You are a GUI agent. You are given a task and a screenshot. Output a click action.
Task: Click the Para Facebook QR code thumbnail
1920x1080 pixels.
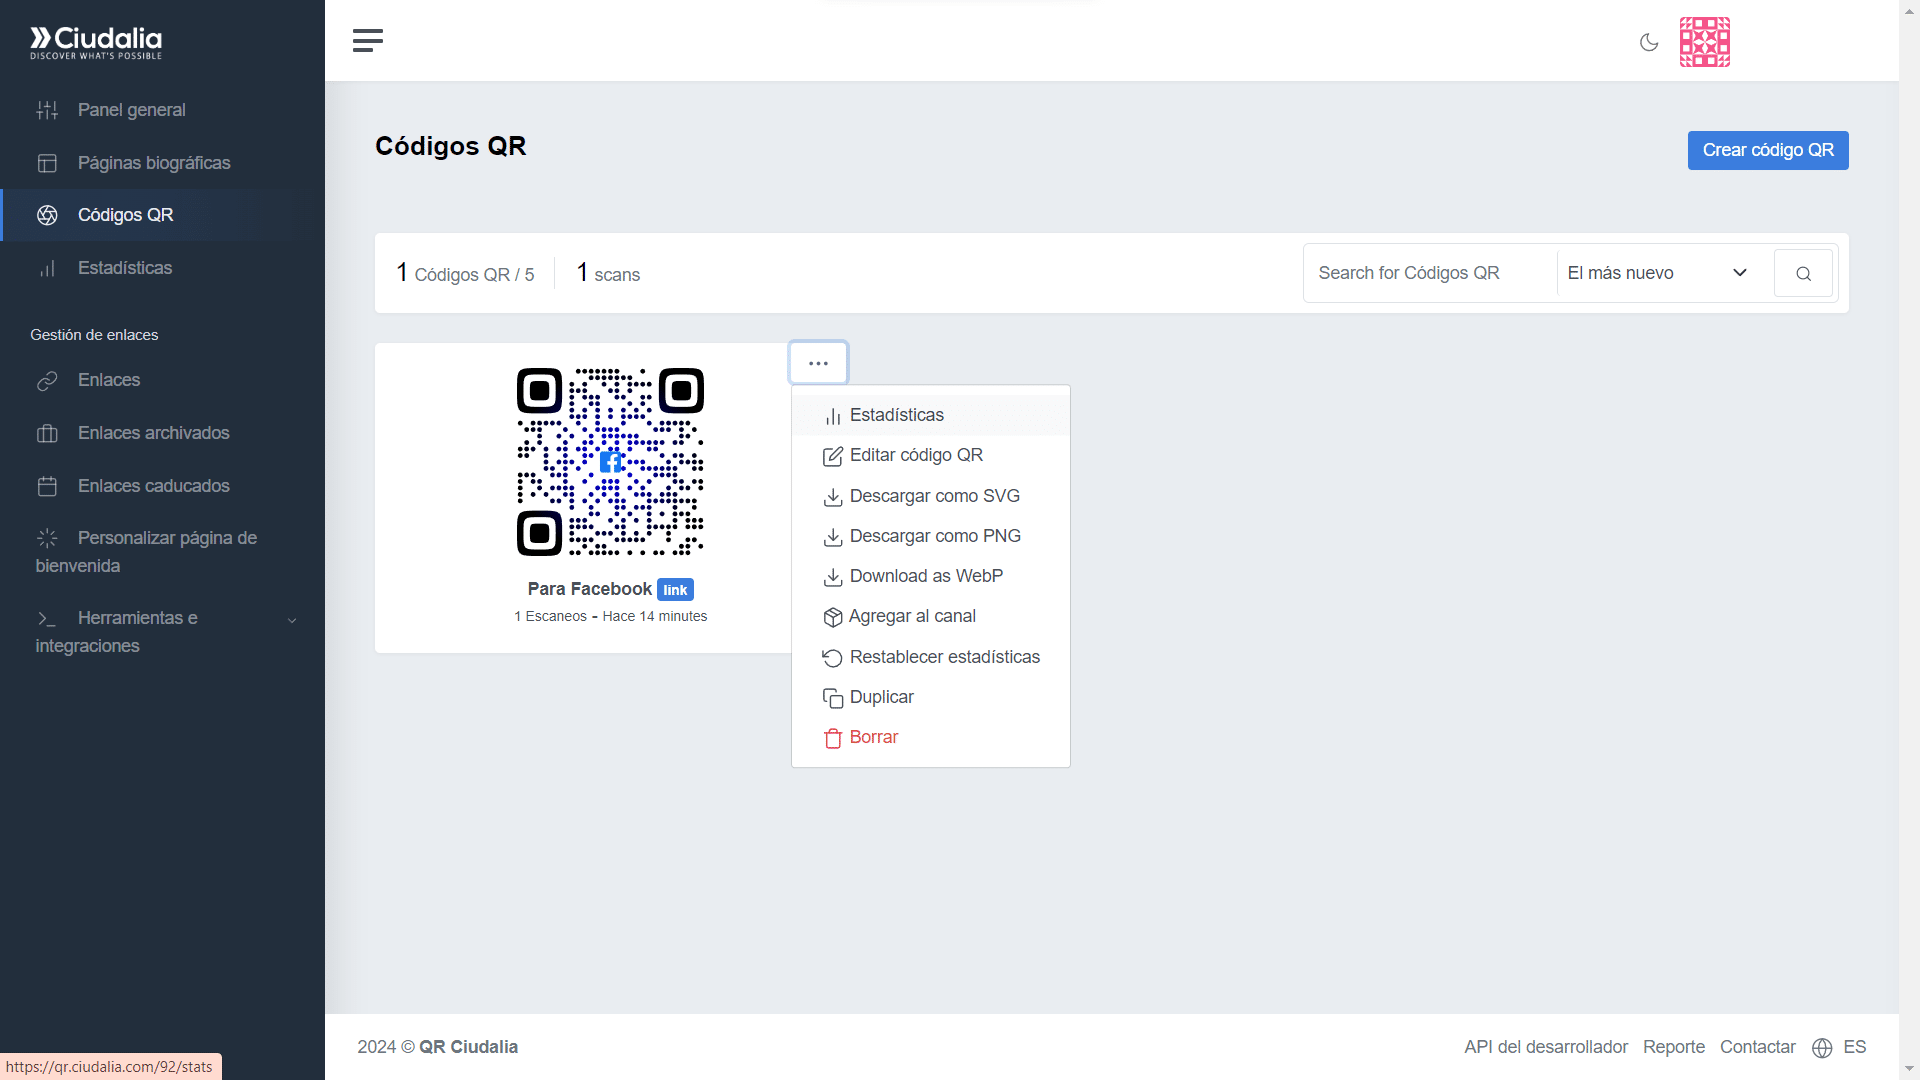point(610,461)
